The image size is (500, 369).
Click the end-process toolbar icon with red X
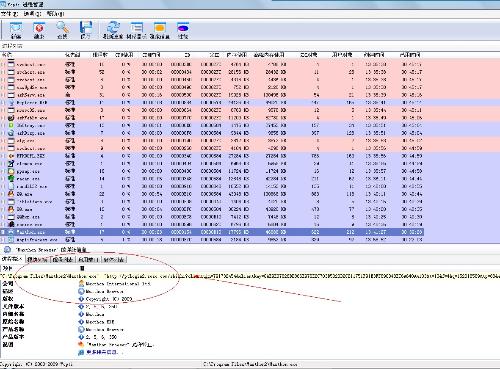(39, 28)
